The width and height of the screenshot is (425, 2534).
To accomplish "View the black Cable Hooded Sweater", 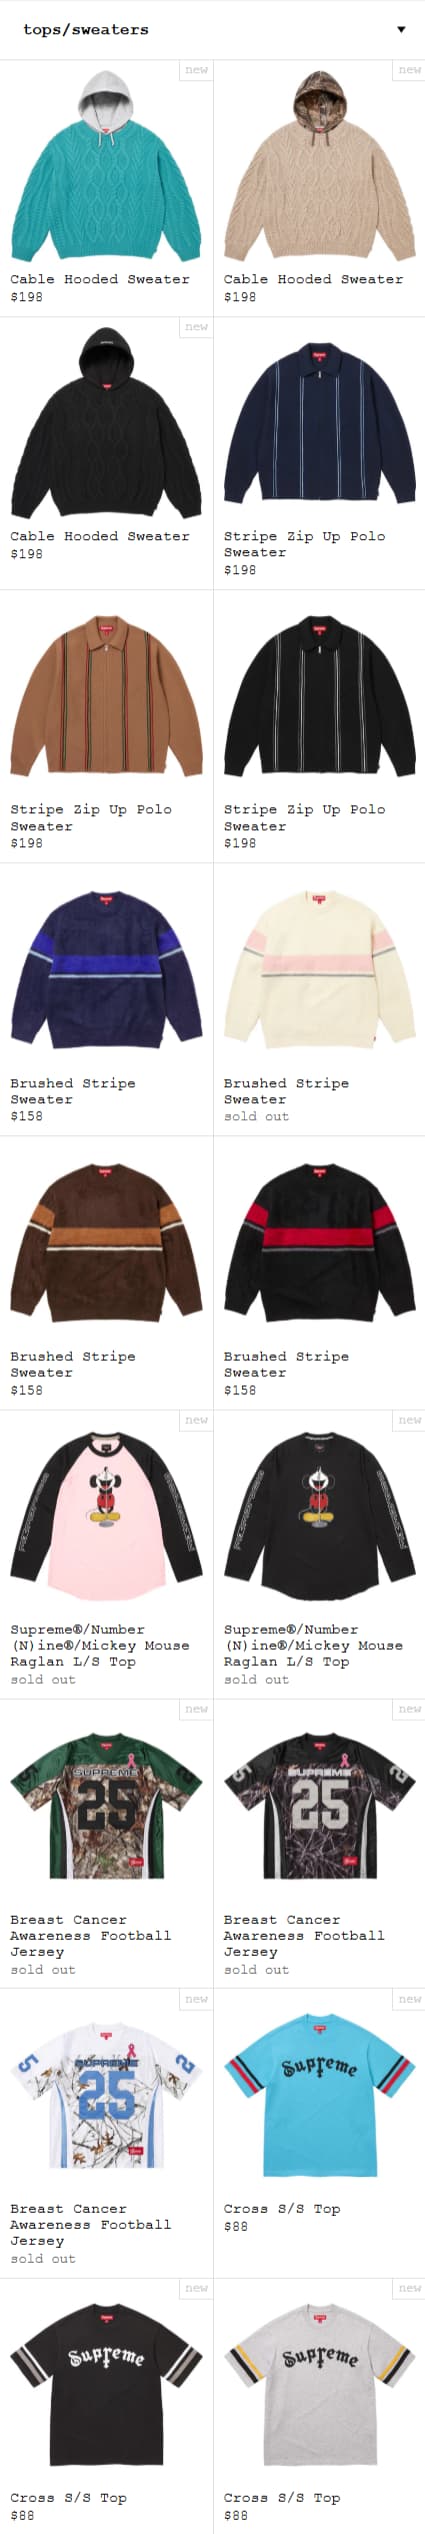I will [106, 424].
